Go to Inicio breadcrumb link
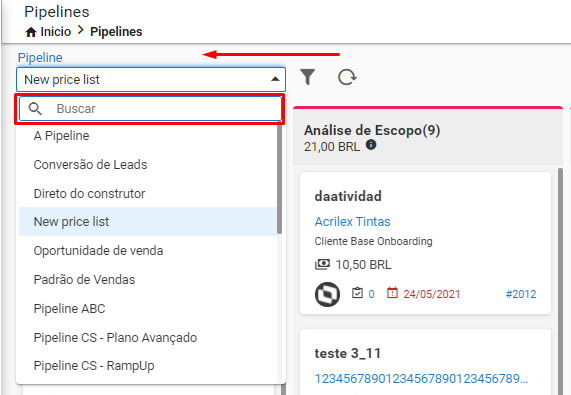 55,32
